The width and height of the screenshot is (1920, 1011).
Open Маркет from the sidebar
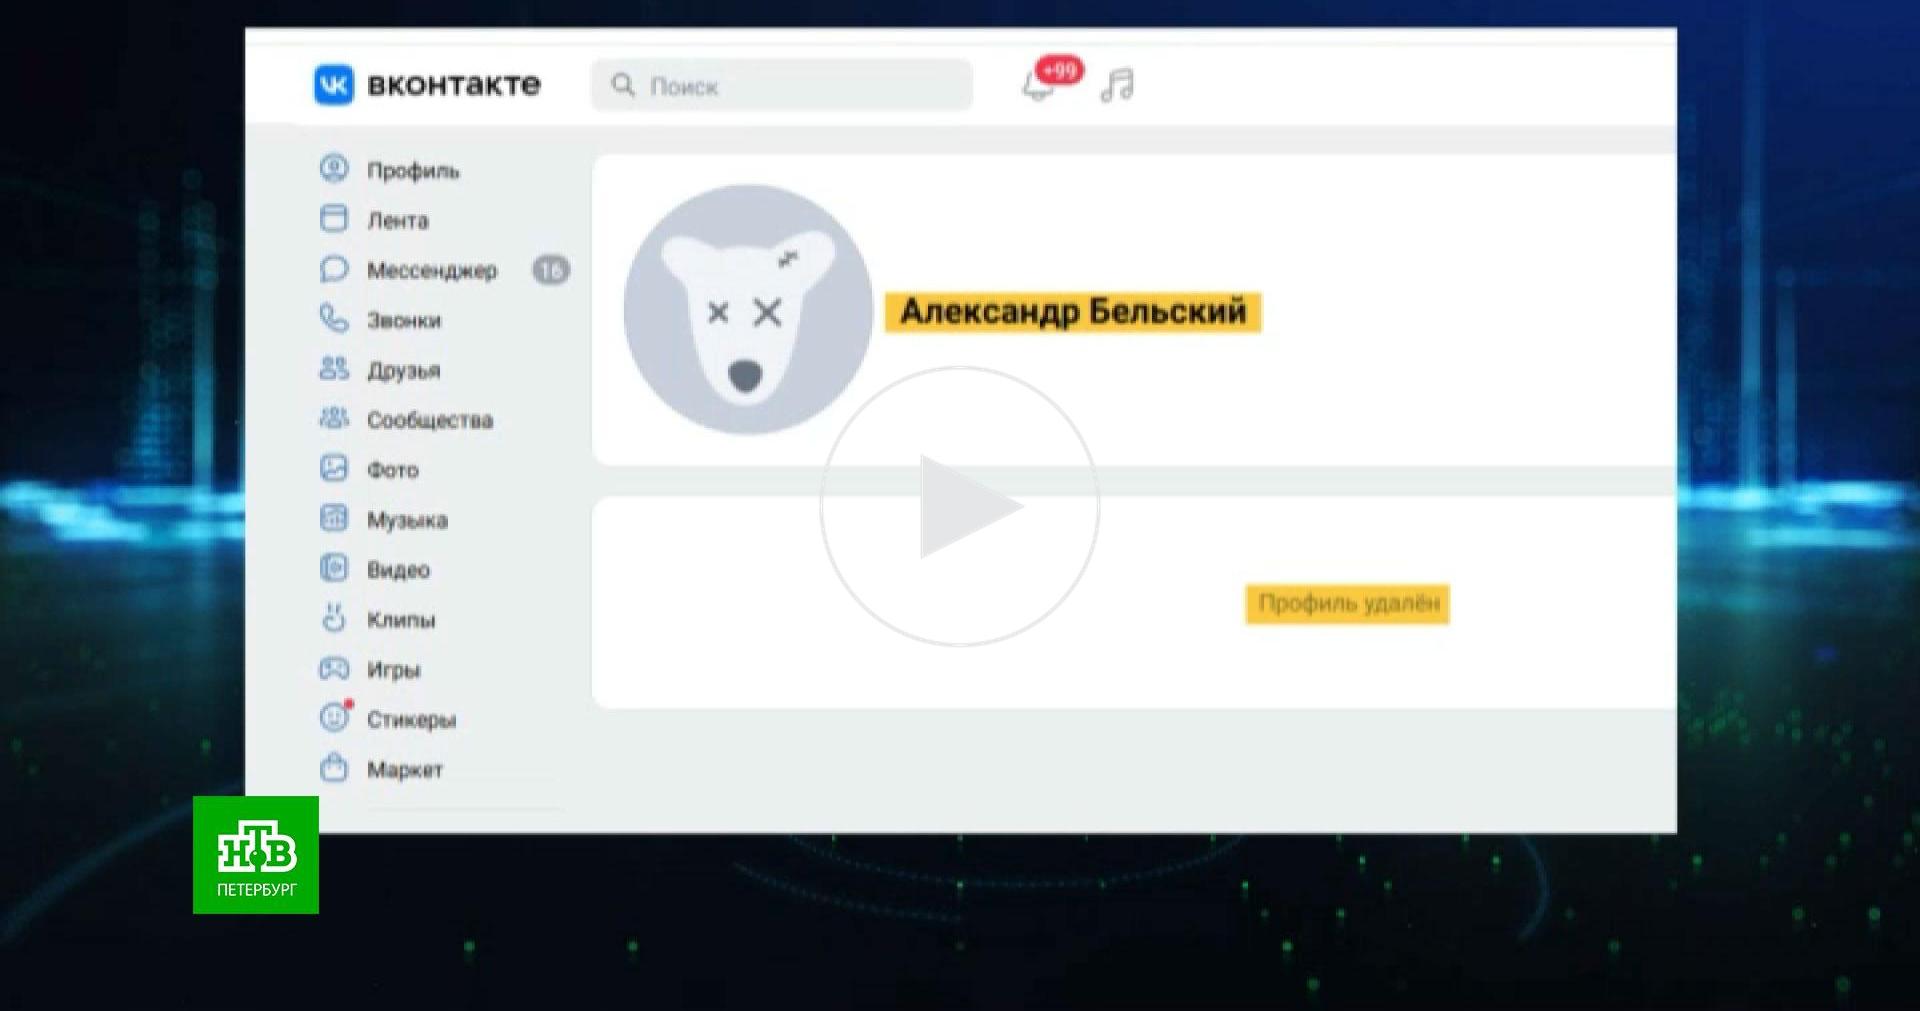404,770
